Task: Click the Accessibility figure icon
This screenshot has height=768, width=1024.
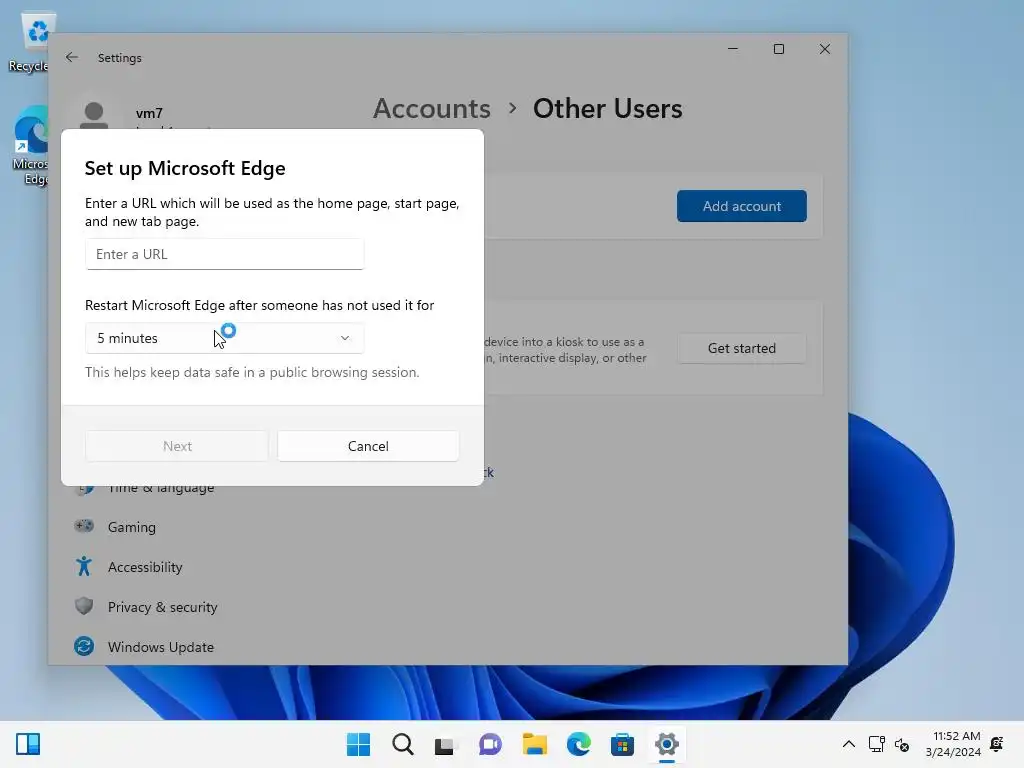Action: pyautogui.click(x=84, y=566)
